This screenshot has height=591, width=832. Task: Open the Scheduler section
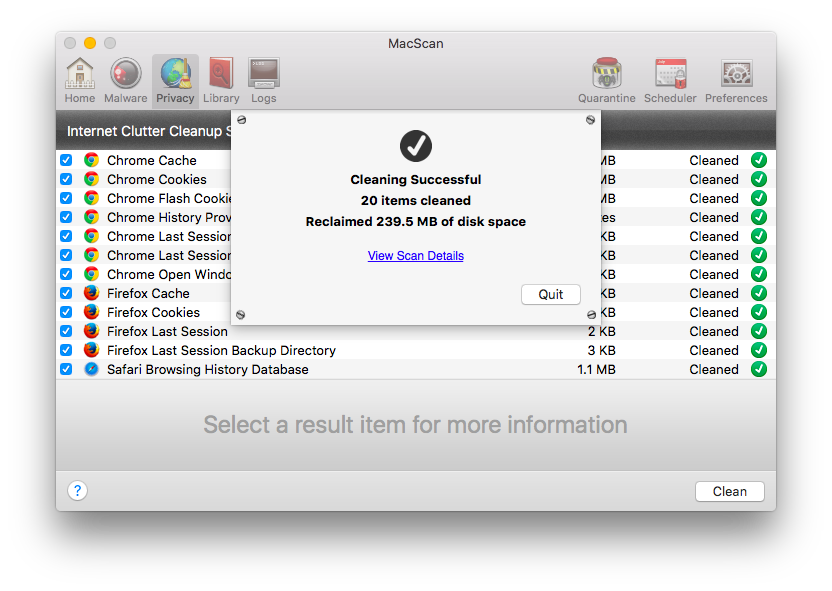670,81
